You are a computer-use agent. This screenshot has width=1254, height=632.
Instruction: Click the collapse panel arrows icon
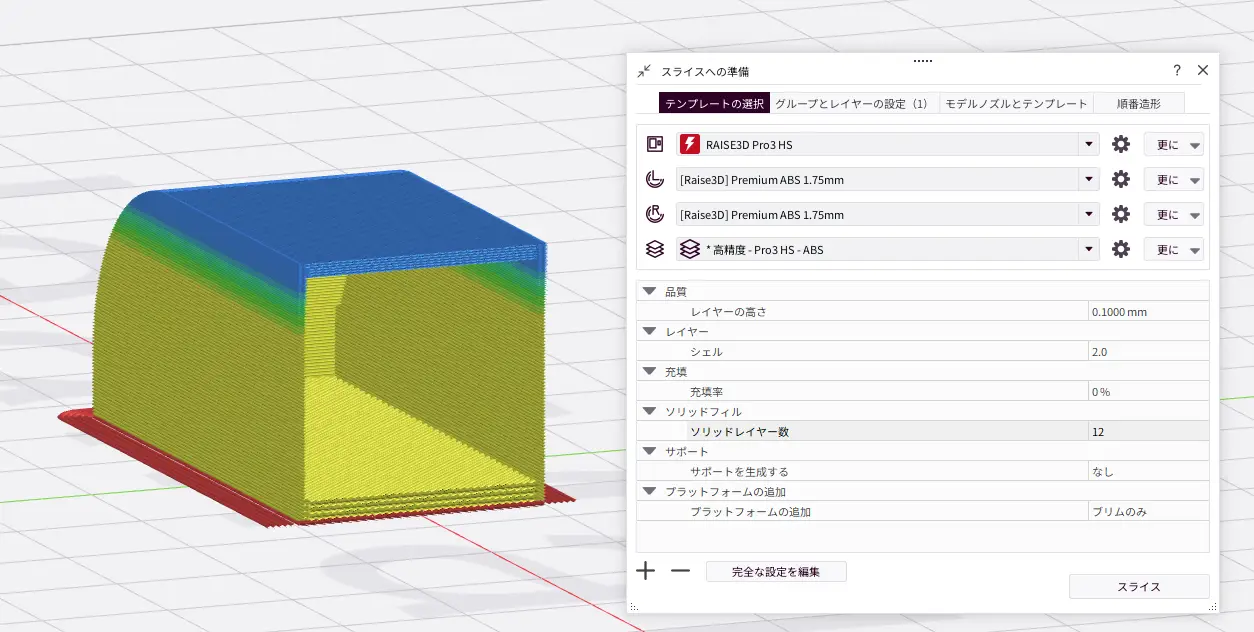point(644,71)
